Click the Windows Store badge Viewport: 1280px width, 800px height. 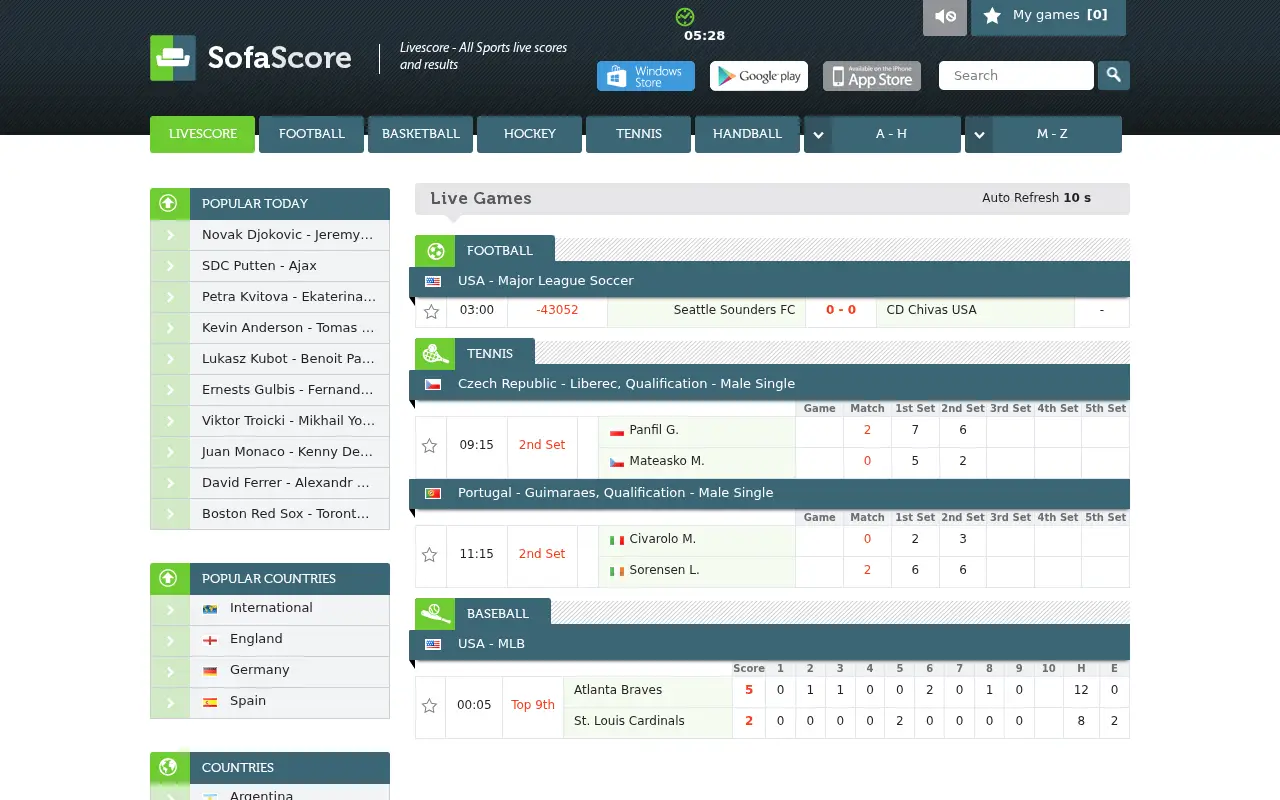click(x=646, y=76)
